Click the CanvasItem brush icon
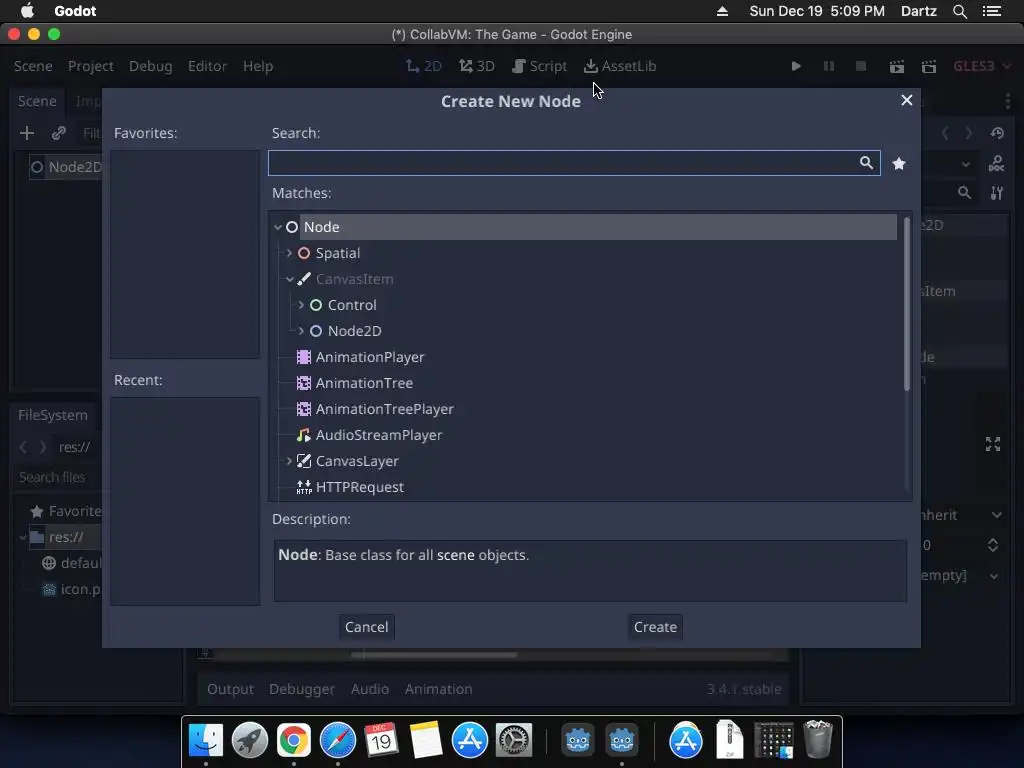Image resolution: width=1024 pixels, height=768 pixels. pyautogui.click(x=304, y=279)
